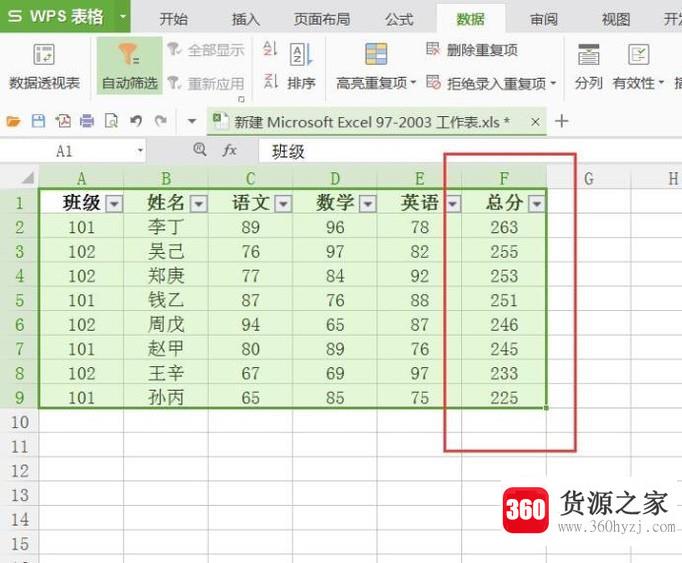Click Remove Duplicates (删除重复项)

[472, 50]
